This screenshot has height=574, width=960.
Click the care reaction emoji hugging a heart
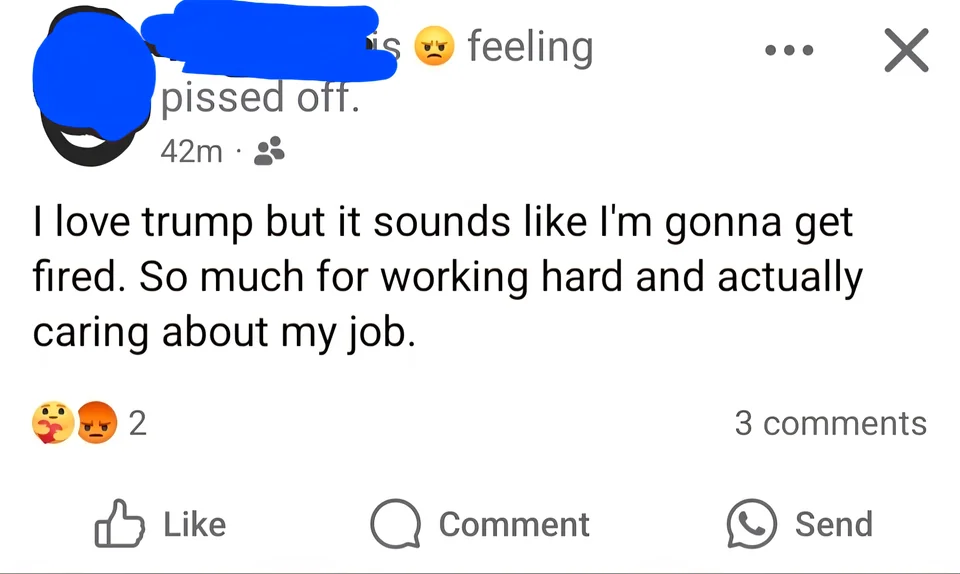point(53,423)
